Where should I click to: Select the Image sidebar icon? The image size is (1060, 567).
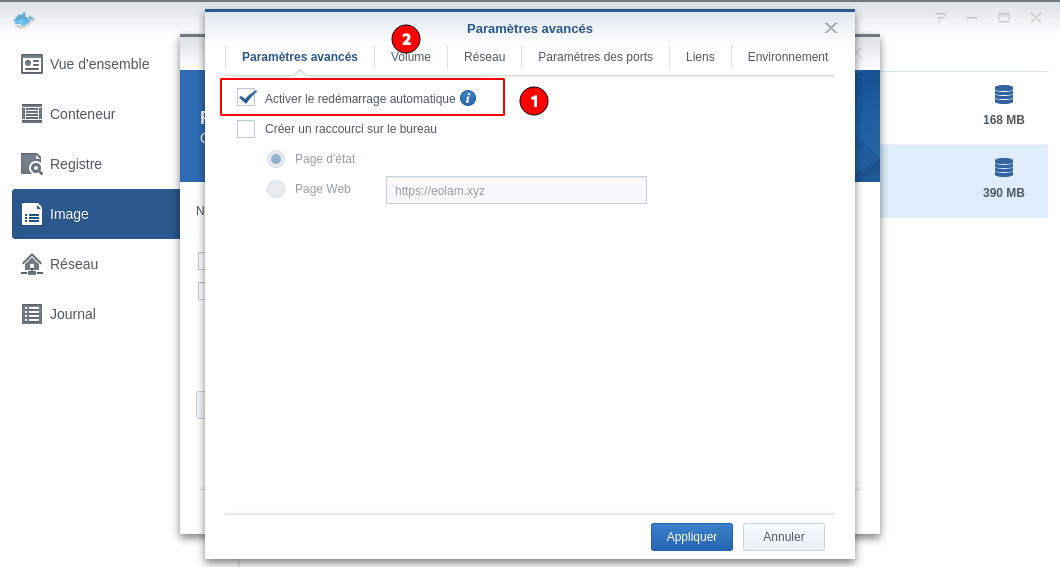pyautogui.click(x=32, y=214)
